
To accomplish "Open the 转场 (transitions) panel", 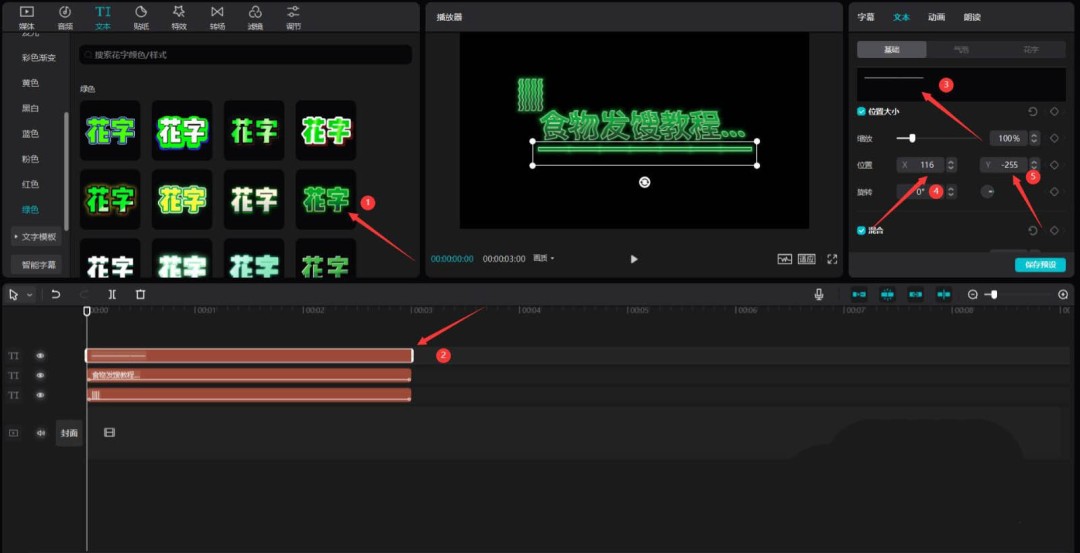I will (x=217, y=16).
